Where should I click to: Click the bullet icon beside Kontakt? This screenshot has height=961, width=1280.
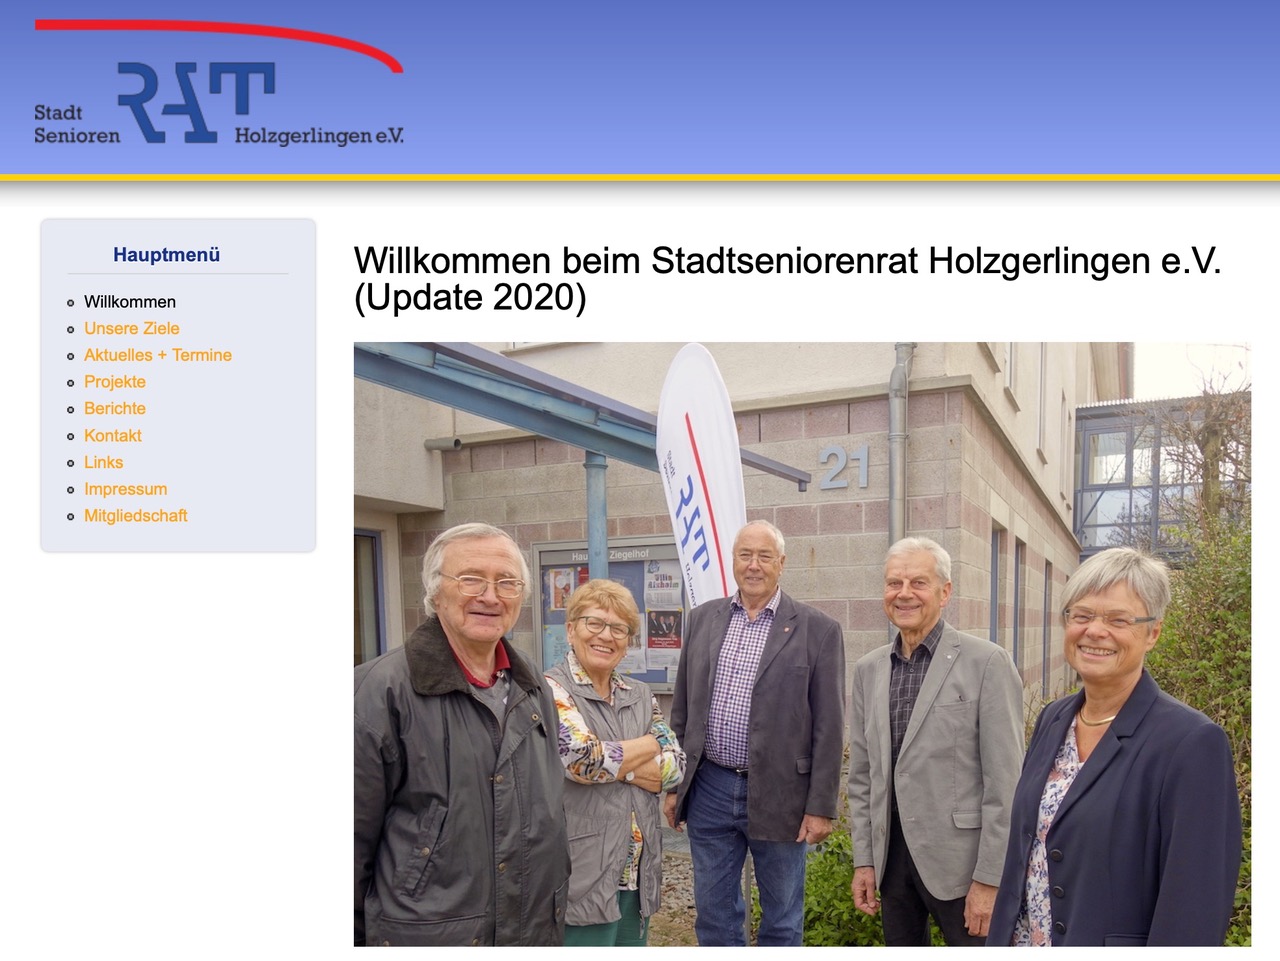click(x=69, y=436)
